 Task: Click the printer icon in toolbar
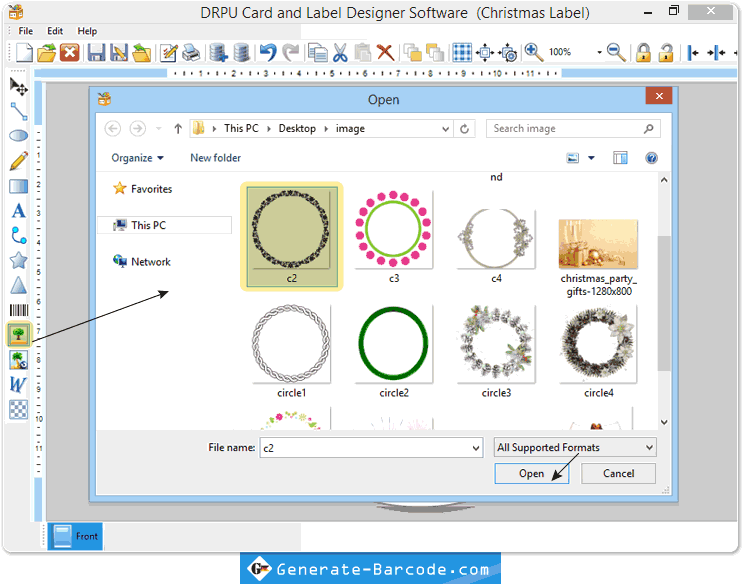pos(192,52)
